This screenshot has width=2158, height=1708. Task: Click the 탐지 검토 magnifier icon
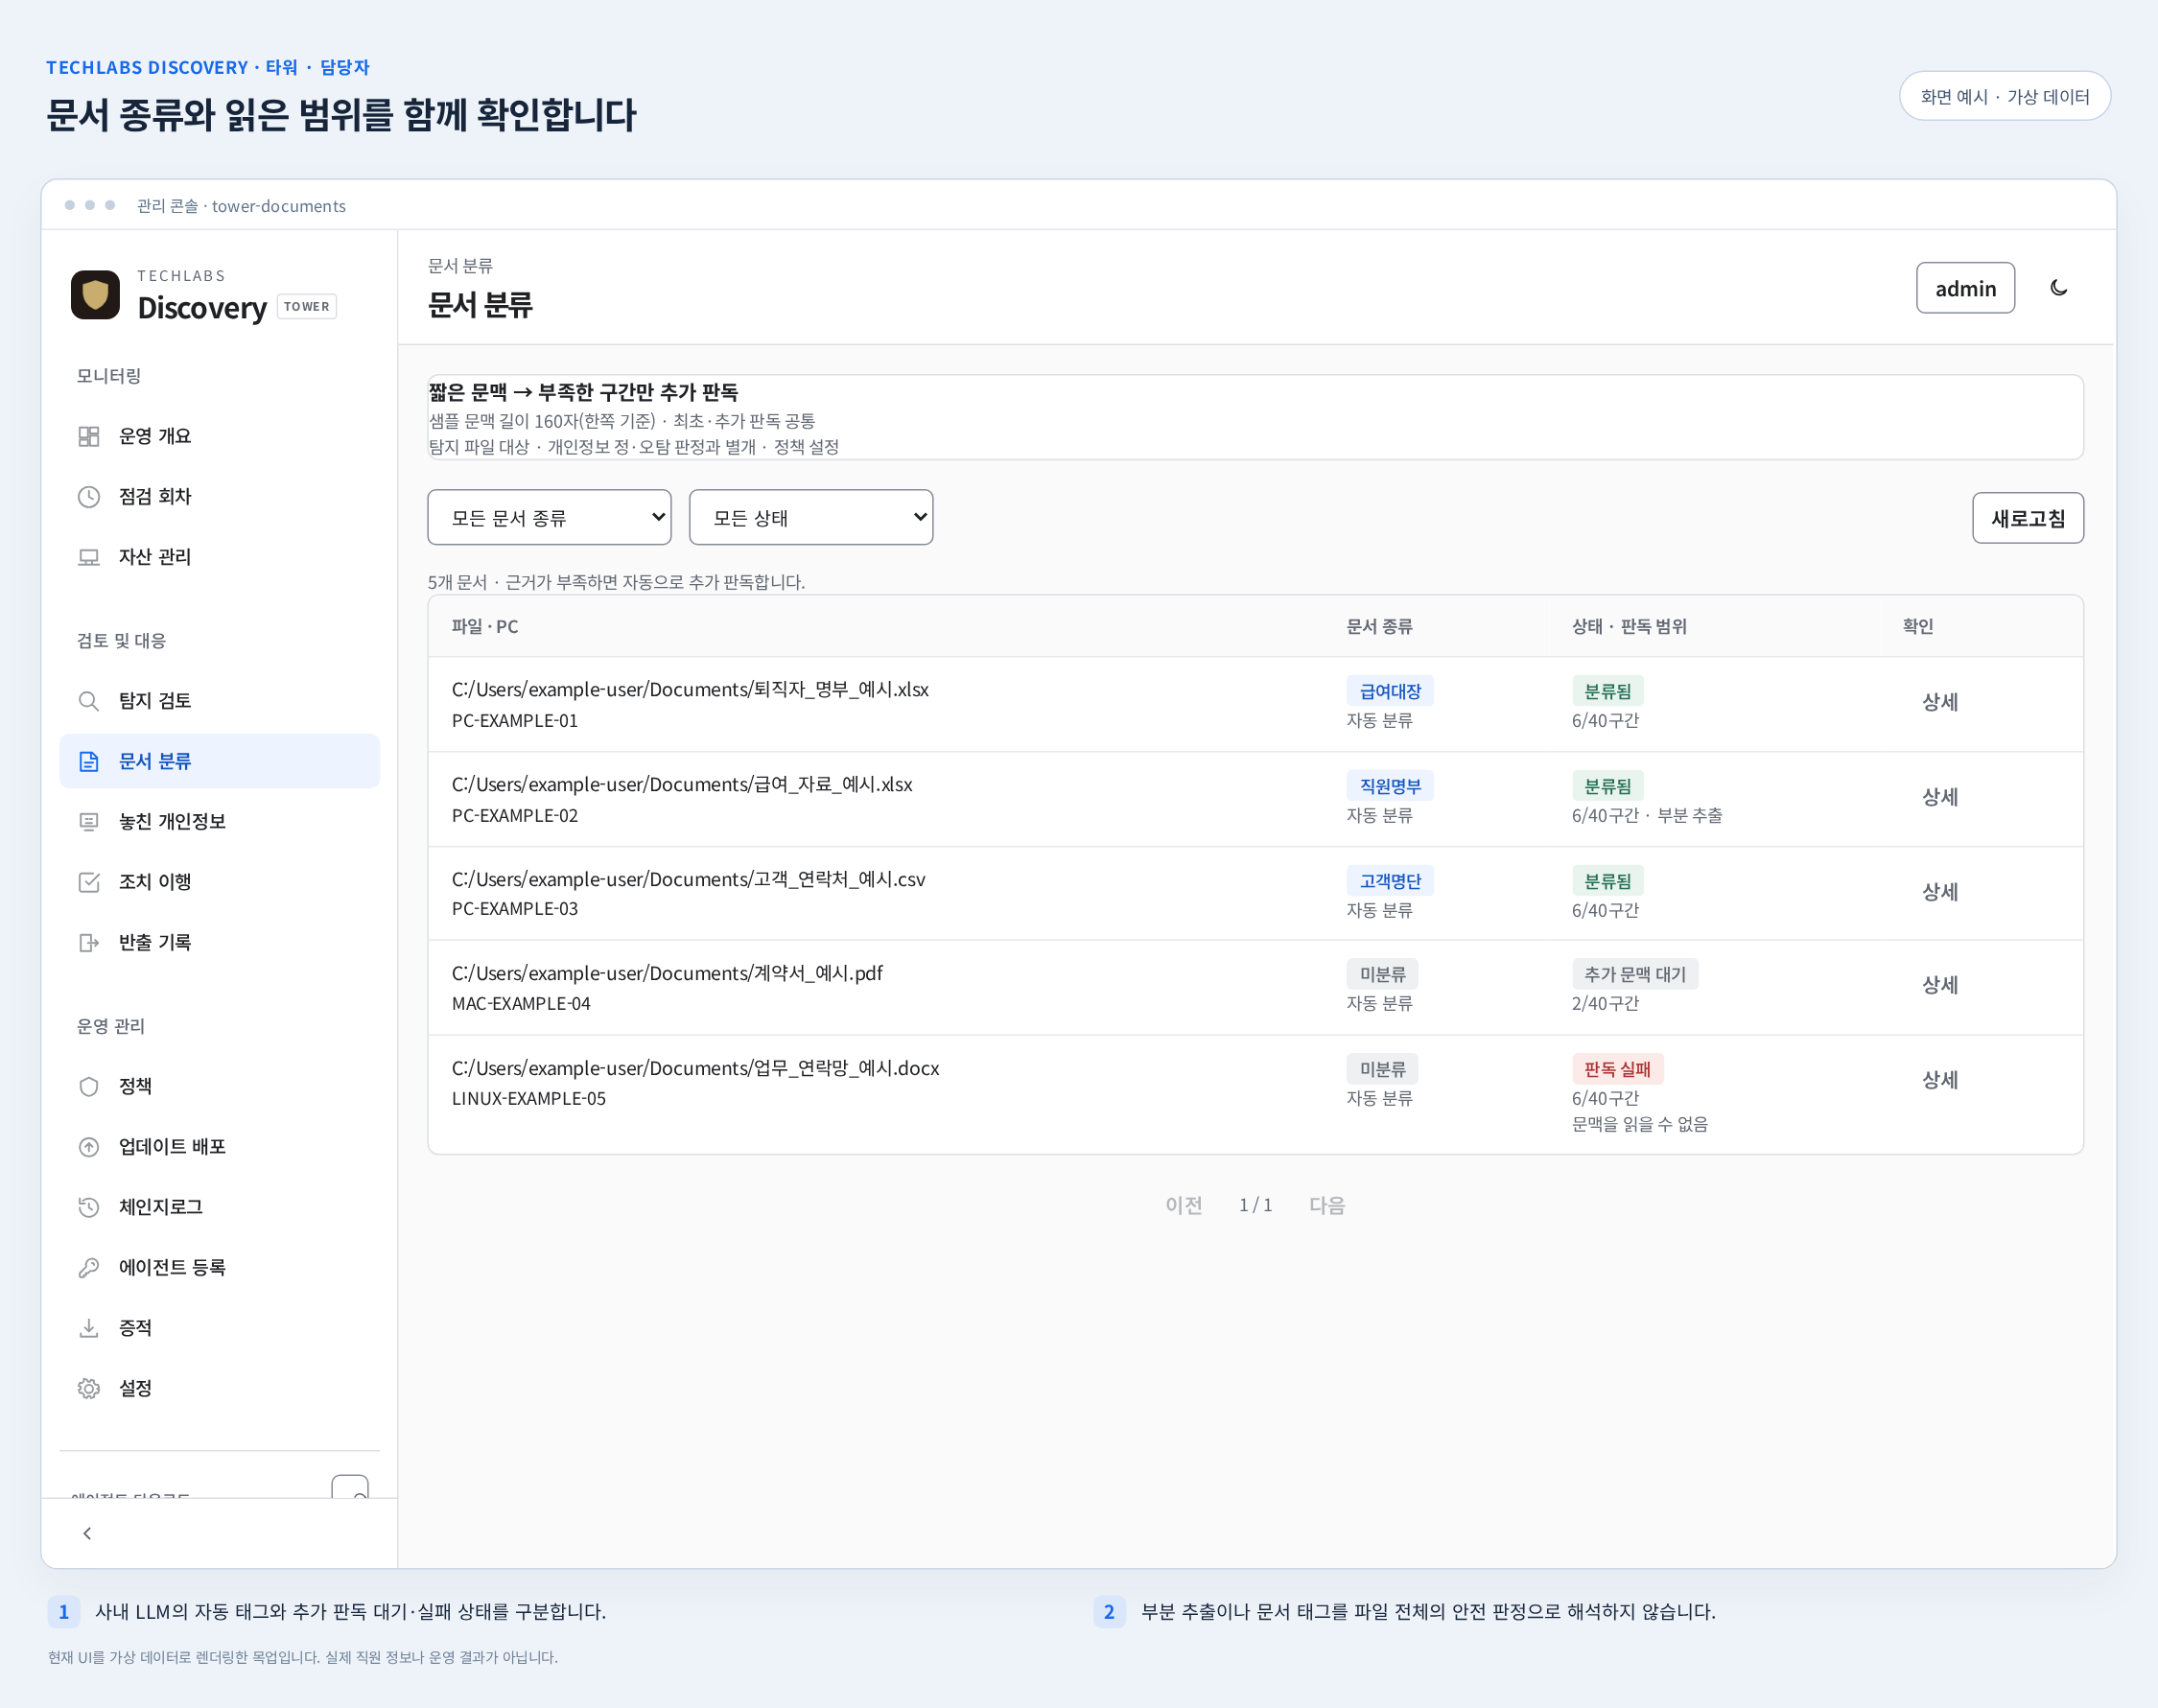click(89, 701)
